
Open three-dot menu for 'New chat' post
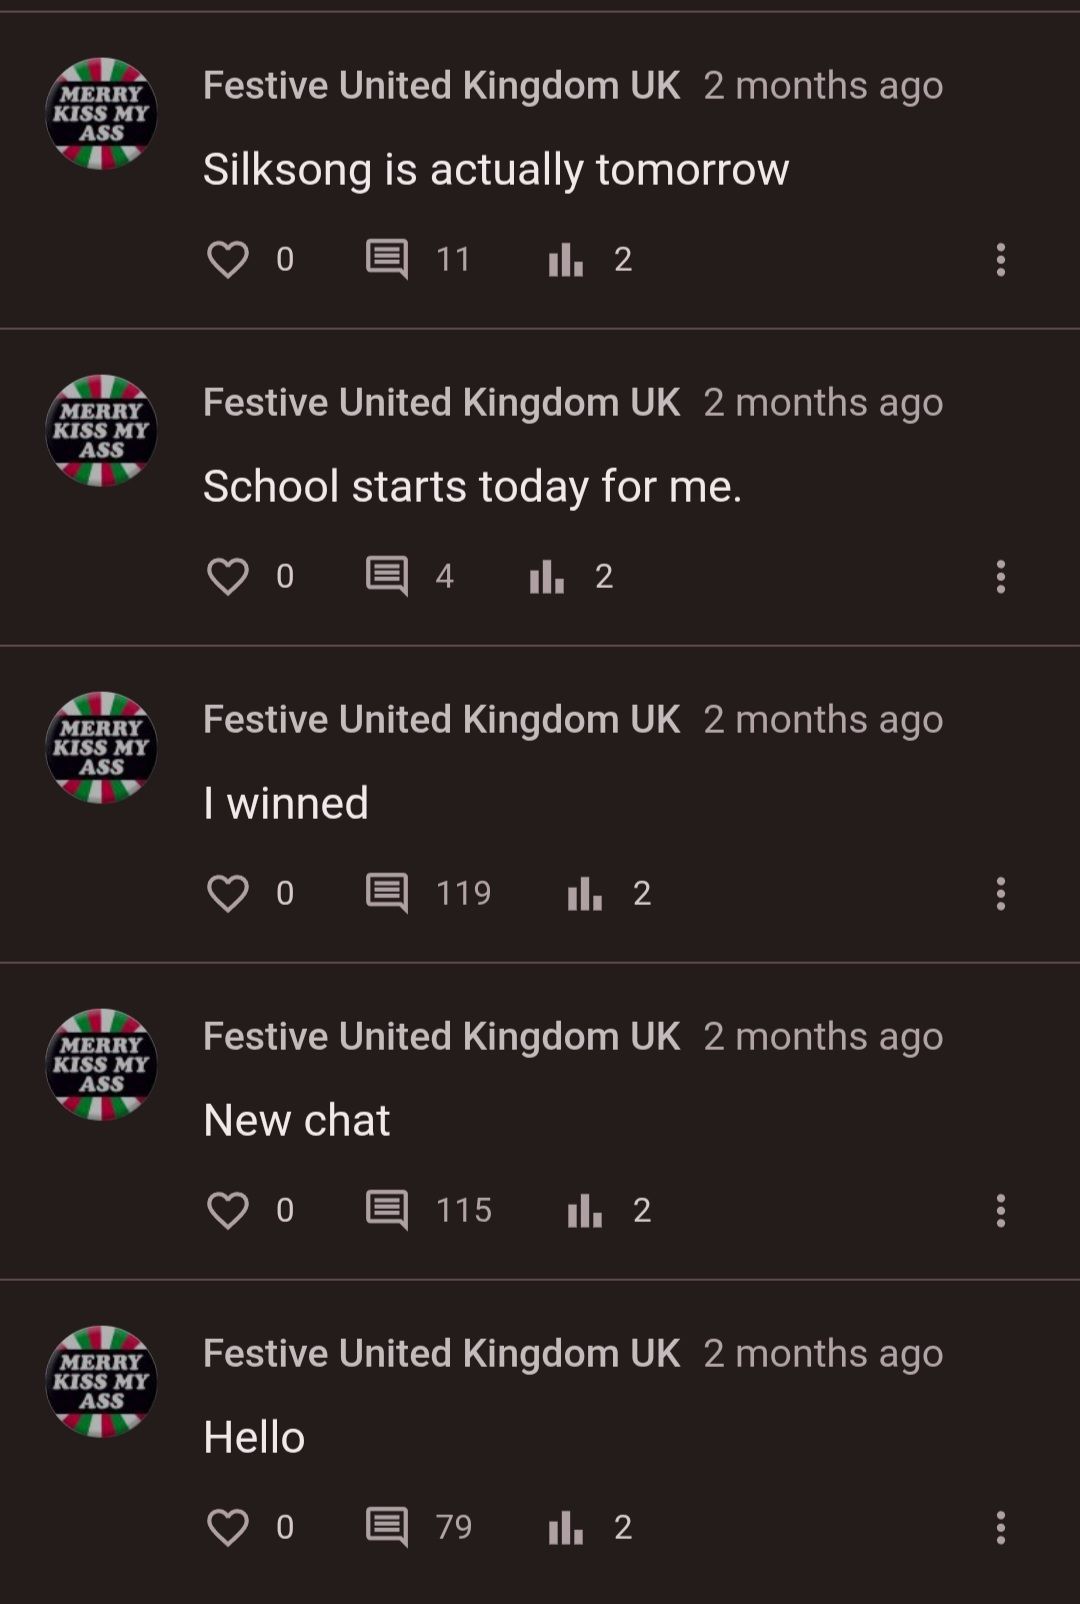[1000, 1210]
